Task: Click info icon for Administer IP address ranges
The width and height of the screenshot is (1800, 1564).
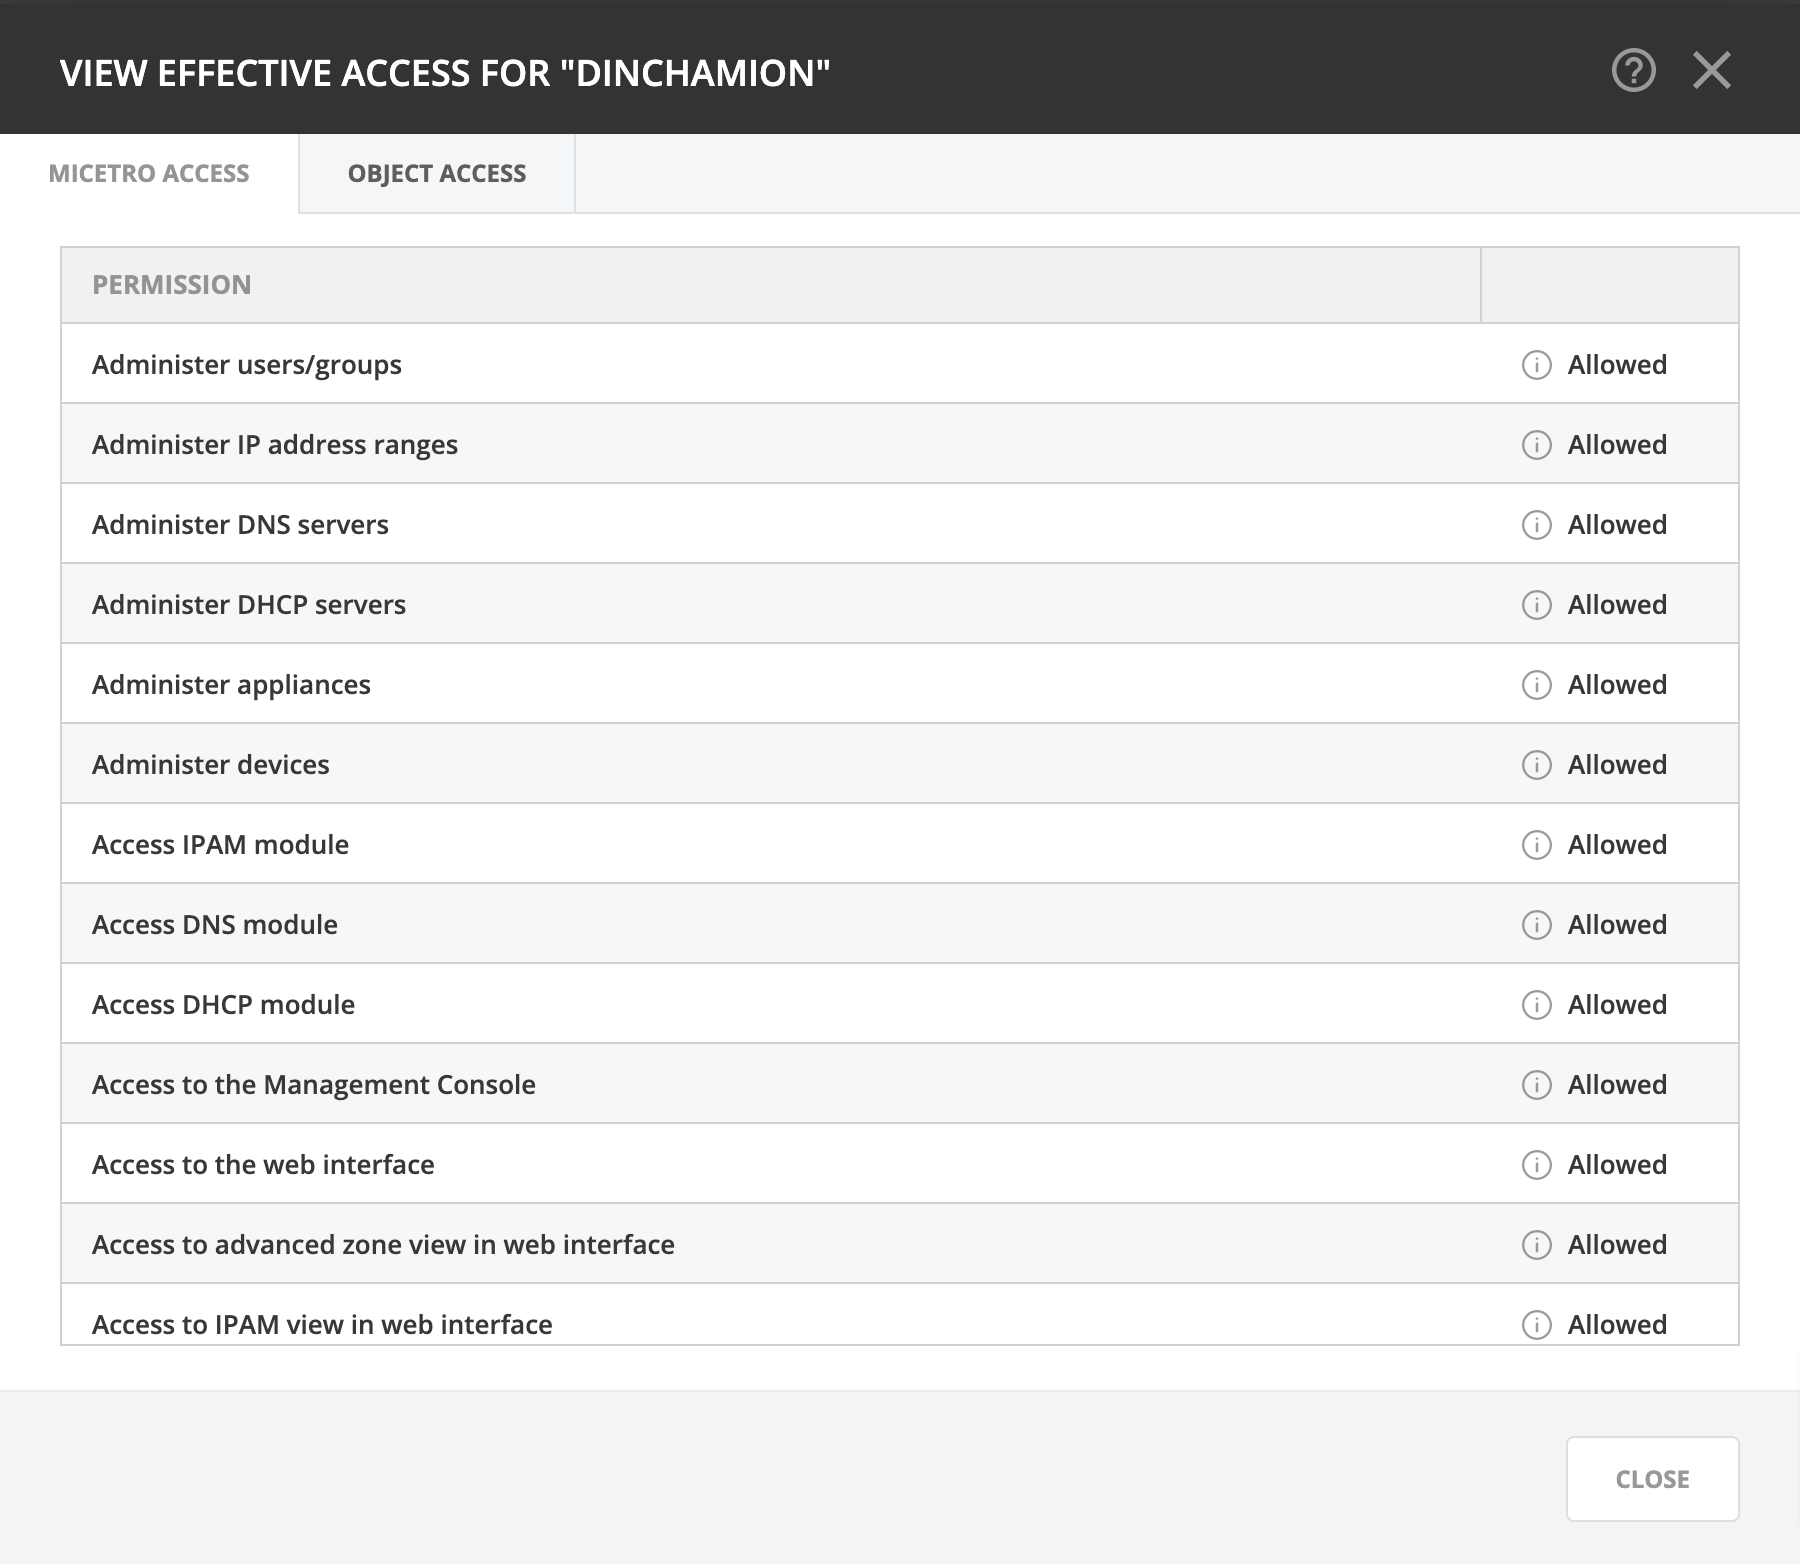Action: pos(1536,445)
